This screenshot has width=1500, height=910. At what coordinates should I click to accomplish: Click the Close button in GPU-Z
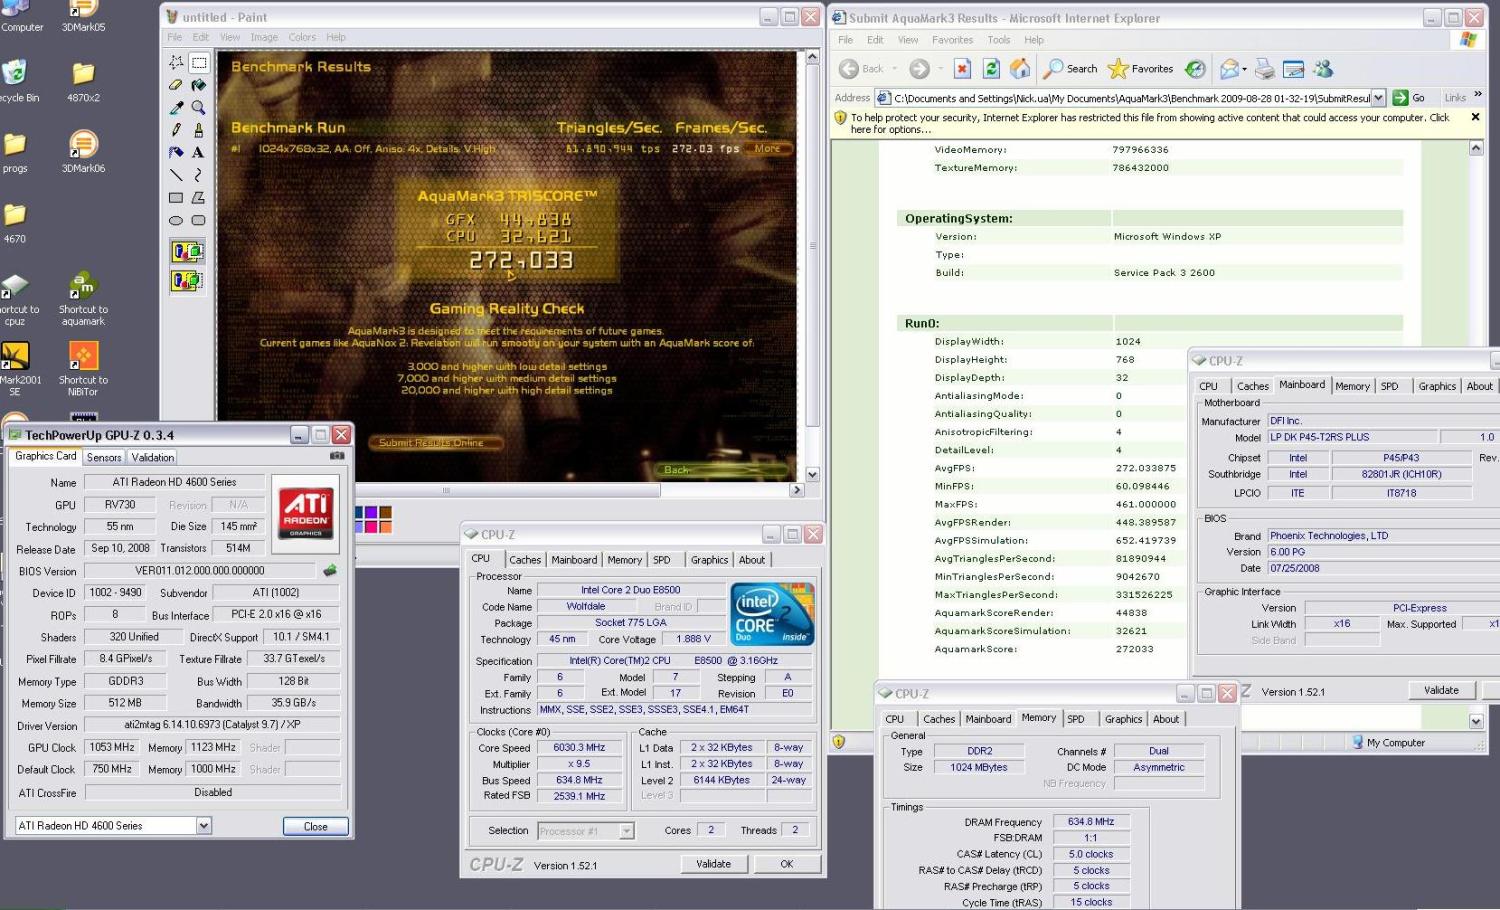(x=316, y=826)
